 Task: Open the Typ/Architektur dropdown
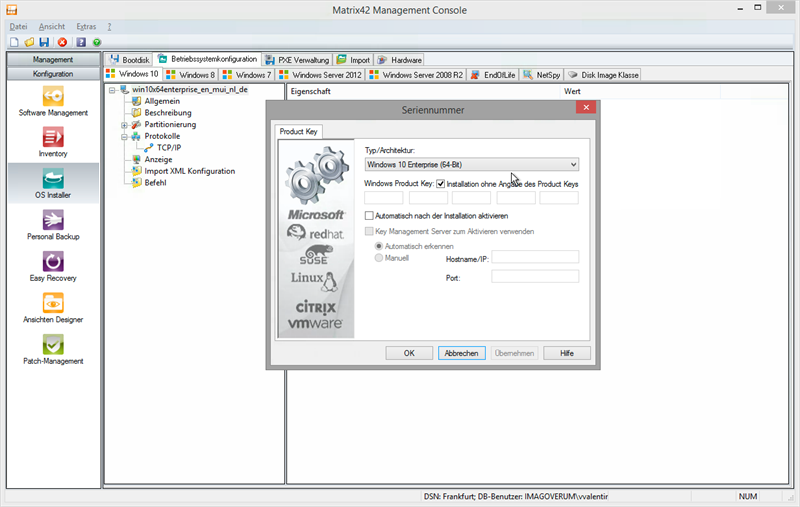pos(472,164)
